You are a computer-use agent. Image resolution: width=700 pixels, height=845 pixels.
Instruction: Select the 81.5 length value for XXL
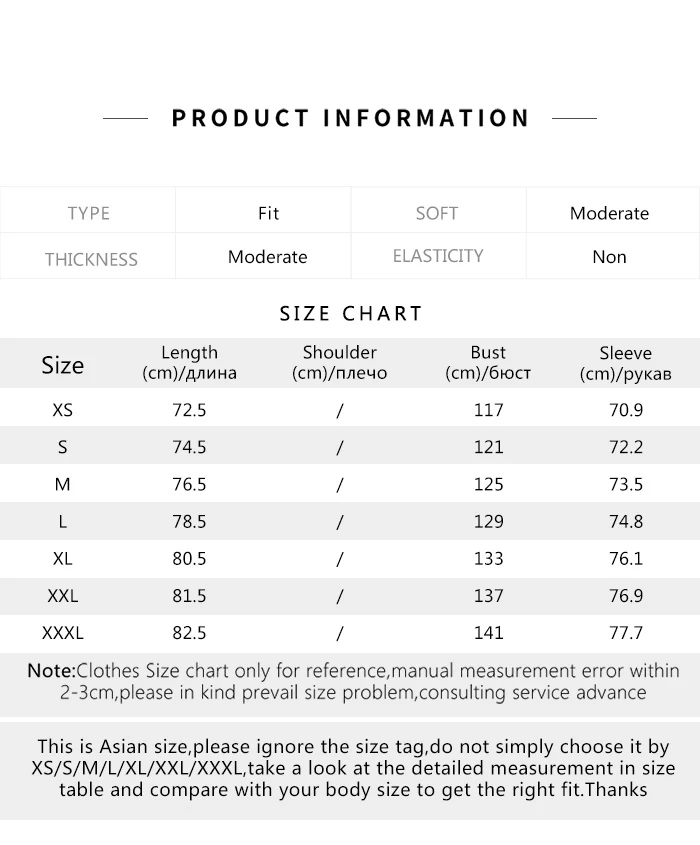189,596
